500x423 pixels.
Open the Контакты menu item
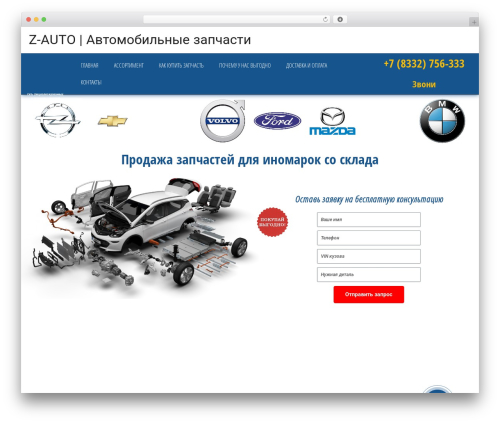tap(91, 82)
